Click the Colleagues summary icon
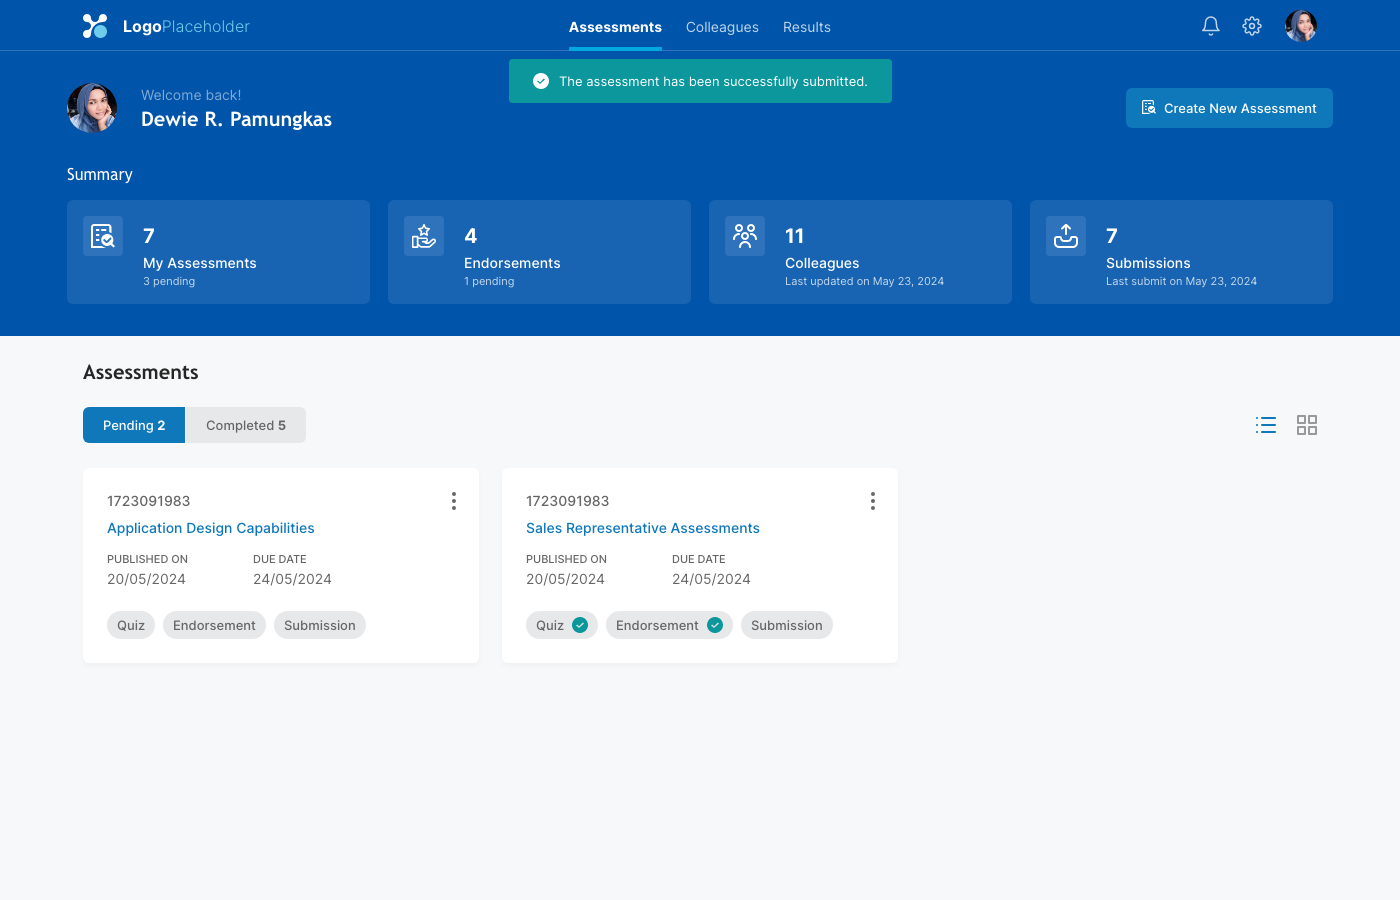The height and width of the screenshot is (900, 1400). pyautogui.click(x=745, y=236)
